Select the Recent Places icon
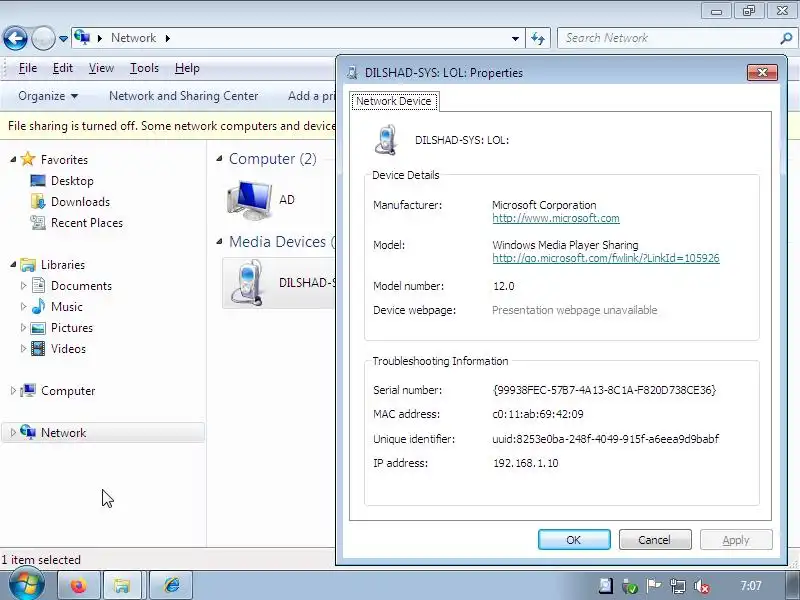This screenshot has height=600, width=800. click(38, 222)
